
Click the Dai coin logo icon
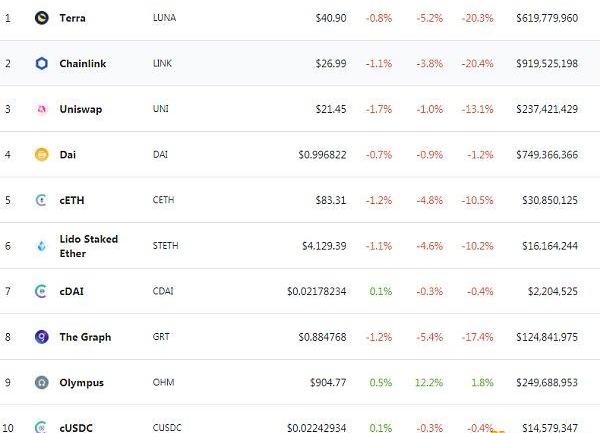click(41, 155)
